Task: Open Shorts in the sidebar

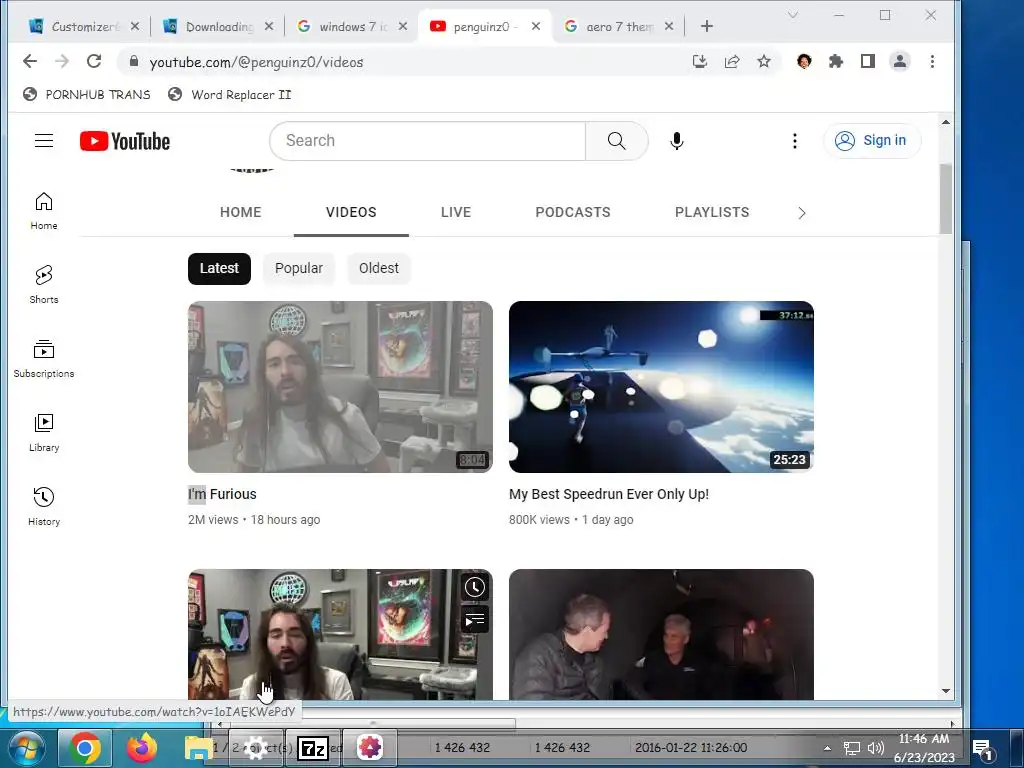Action: [44, 284]
